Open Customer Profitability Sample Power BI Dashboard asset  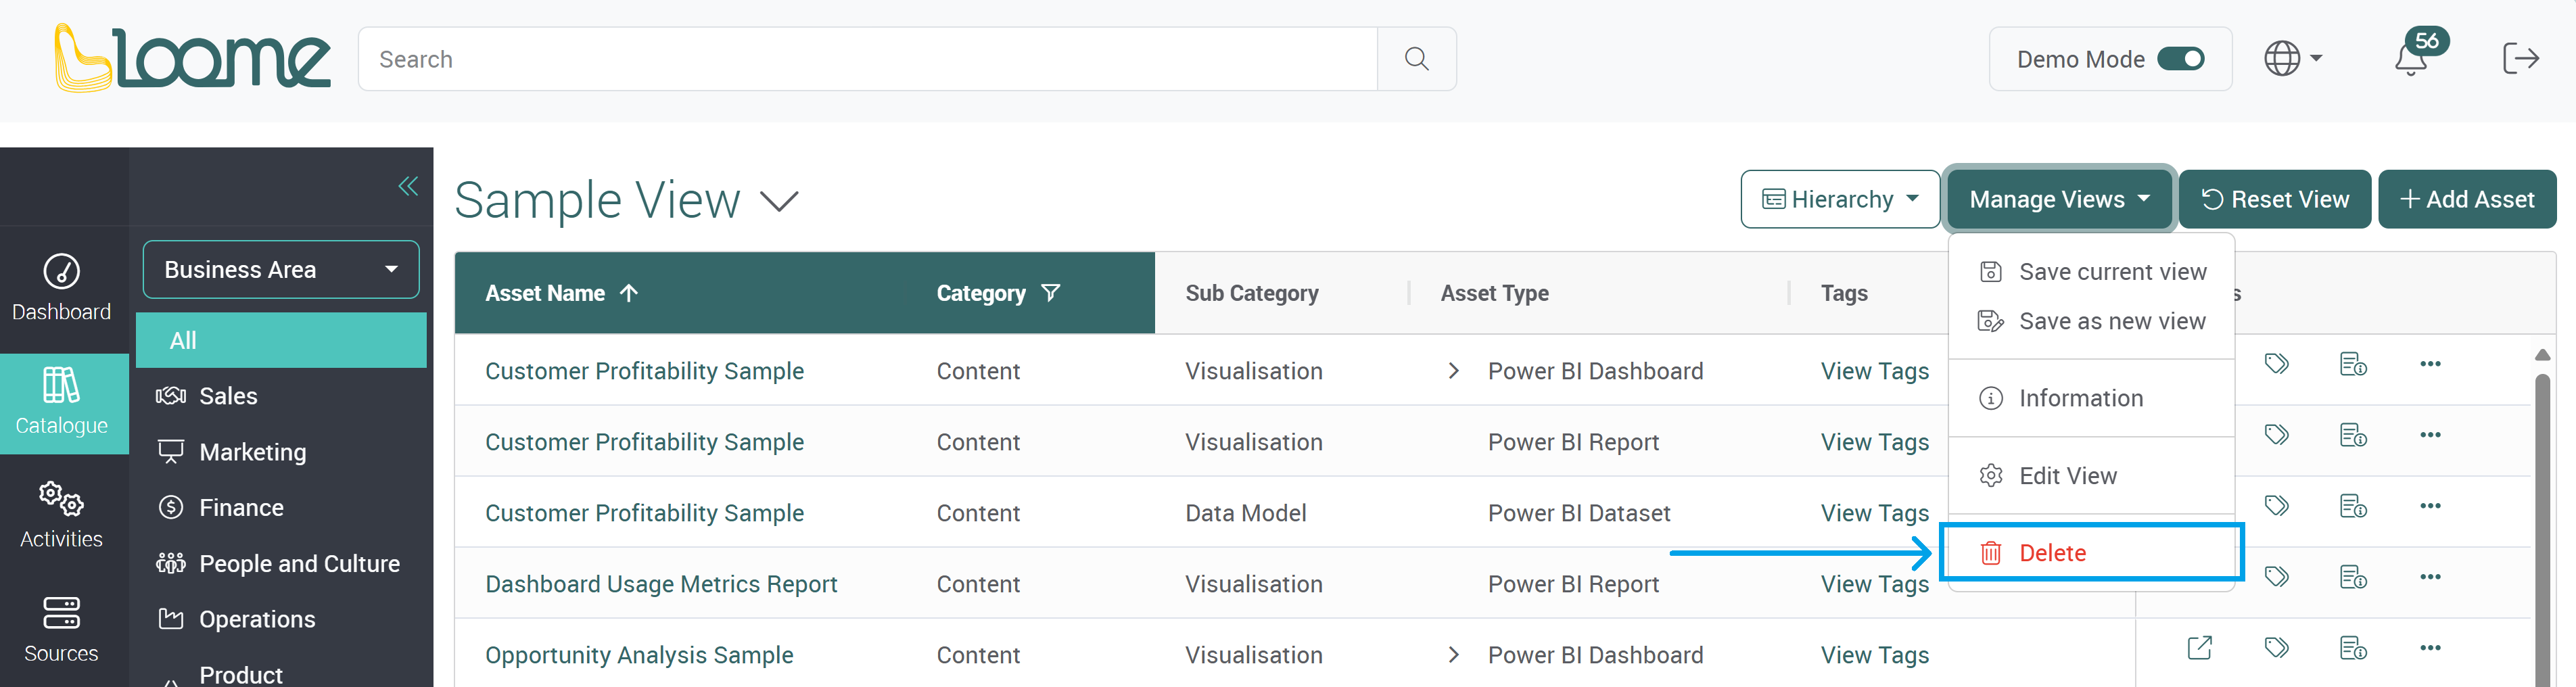coord(644,371)
